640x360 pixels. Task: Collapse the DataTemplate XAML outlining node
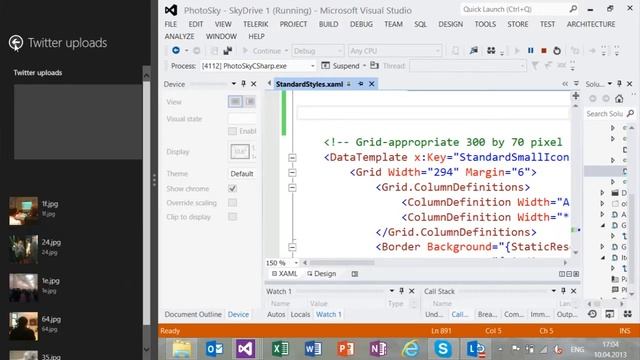(x=292, y=158)
